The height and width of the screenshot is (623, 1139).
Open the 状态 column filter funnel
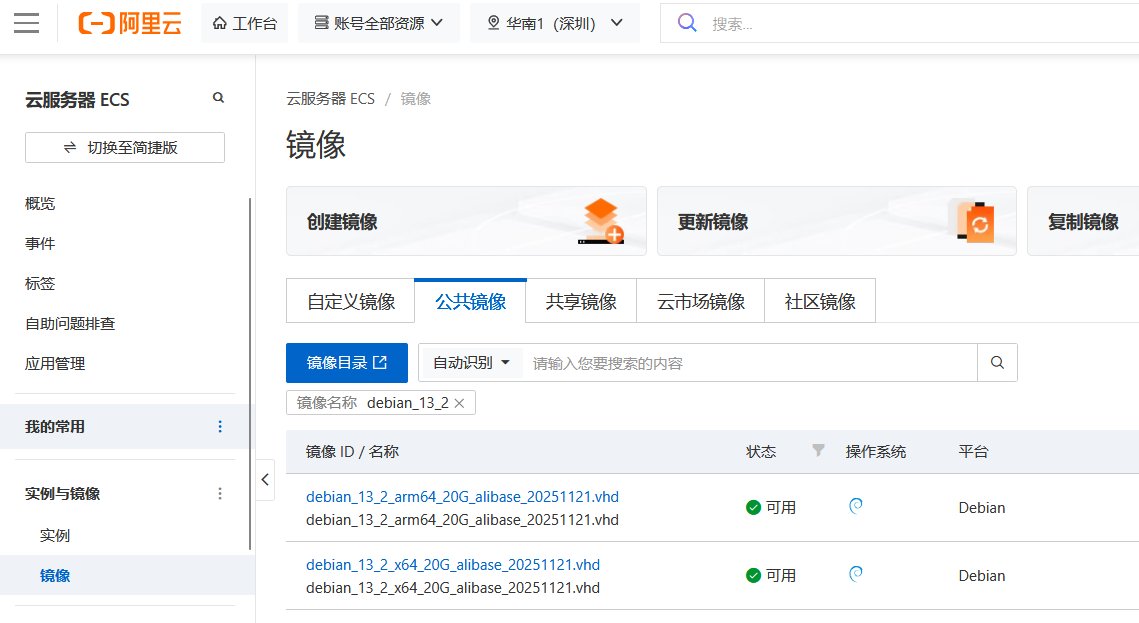coord(818,451)
